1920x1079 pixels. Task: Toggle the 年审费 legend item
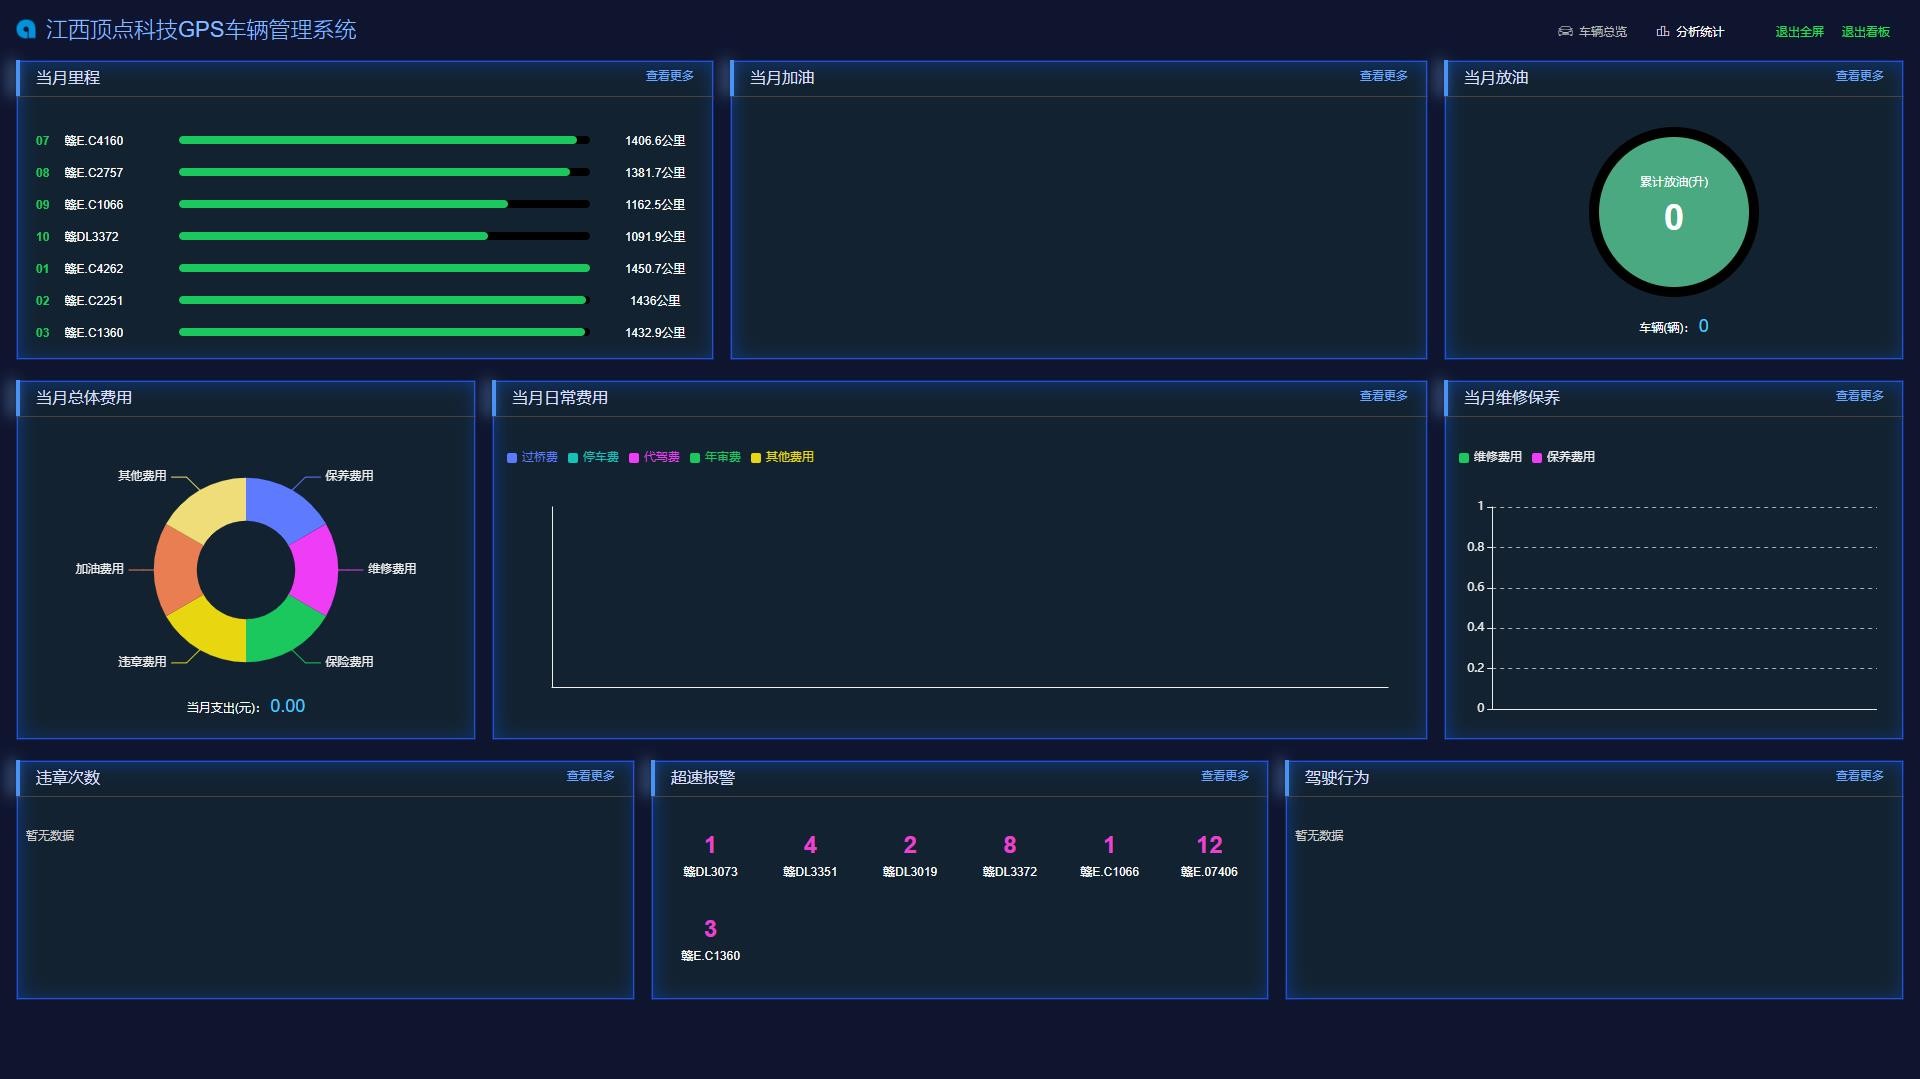715,457
